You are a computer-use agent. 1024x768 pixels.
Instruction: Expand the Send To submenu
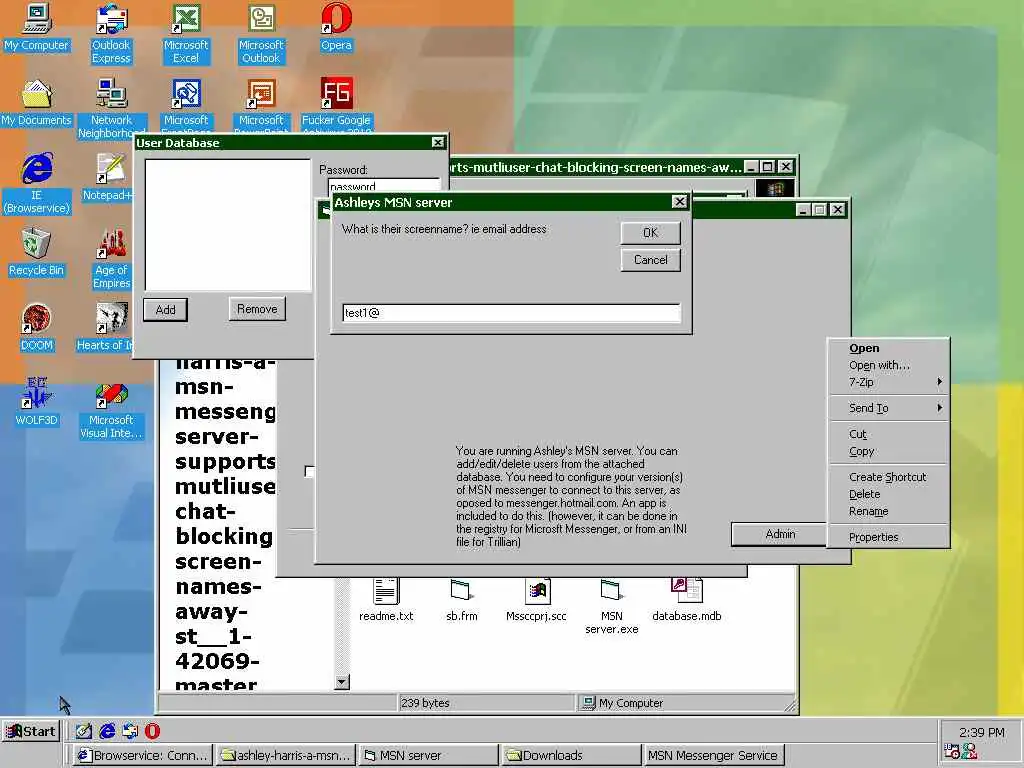point(888,408)
